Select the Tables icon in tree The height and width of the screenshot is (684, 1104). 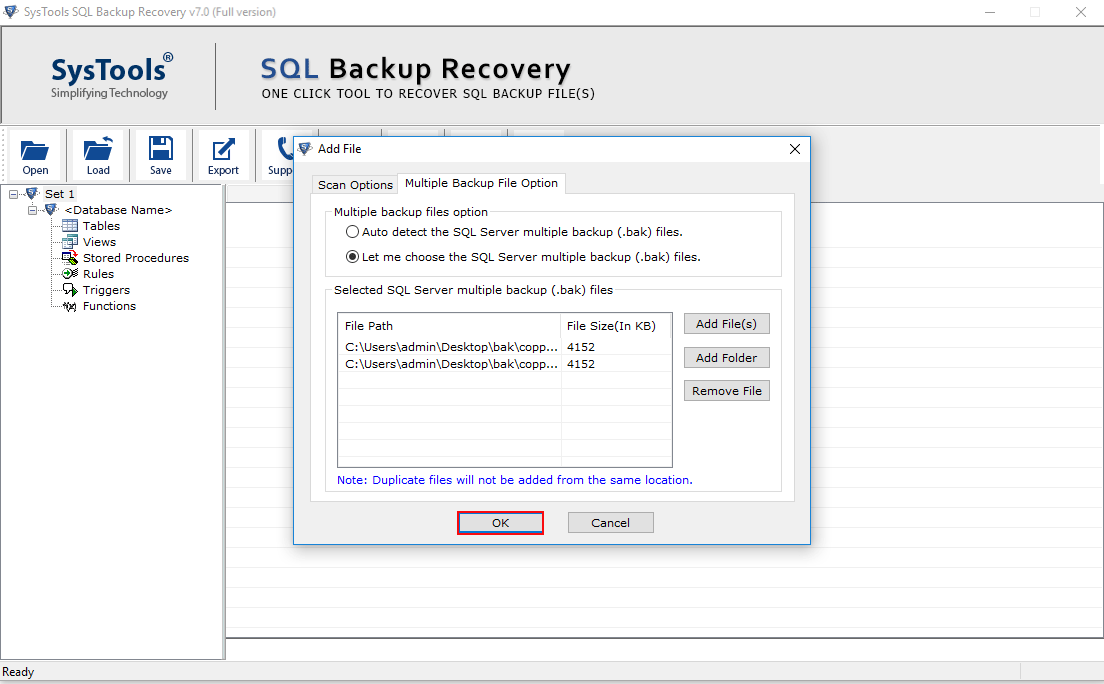pos(70,225)
